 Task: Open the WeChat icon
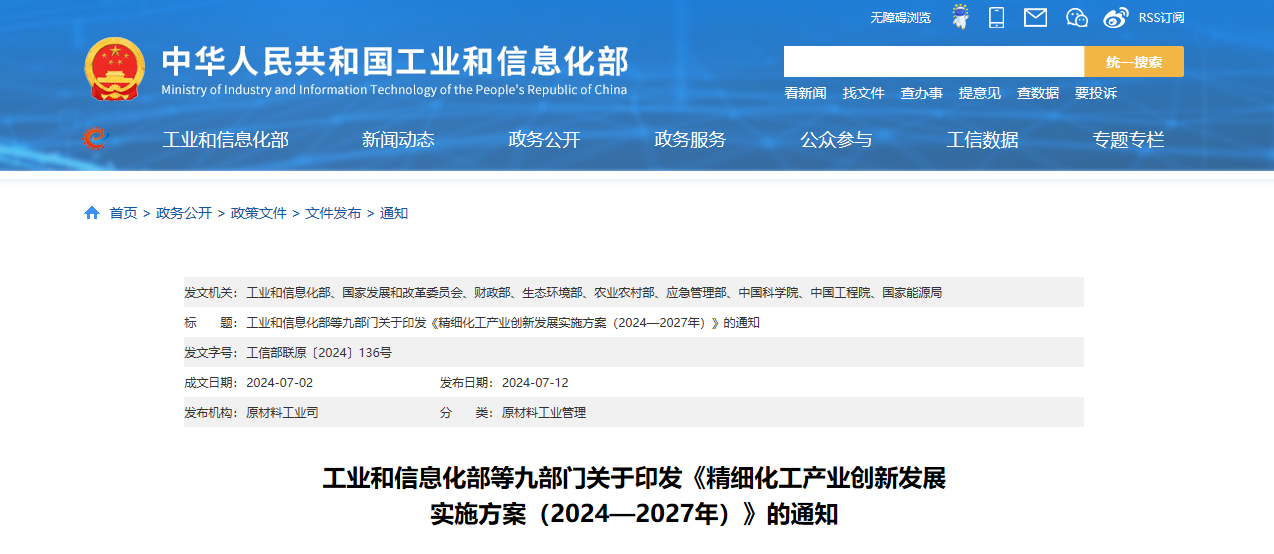1077,17
